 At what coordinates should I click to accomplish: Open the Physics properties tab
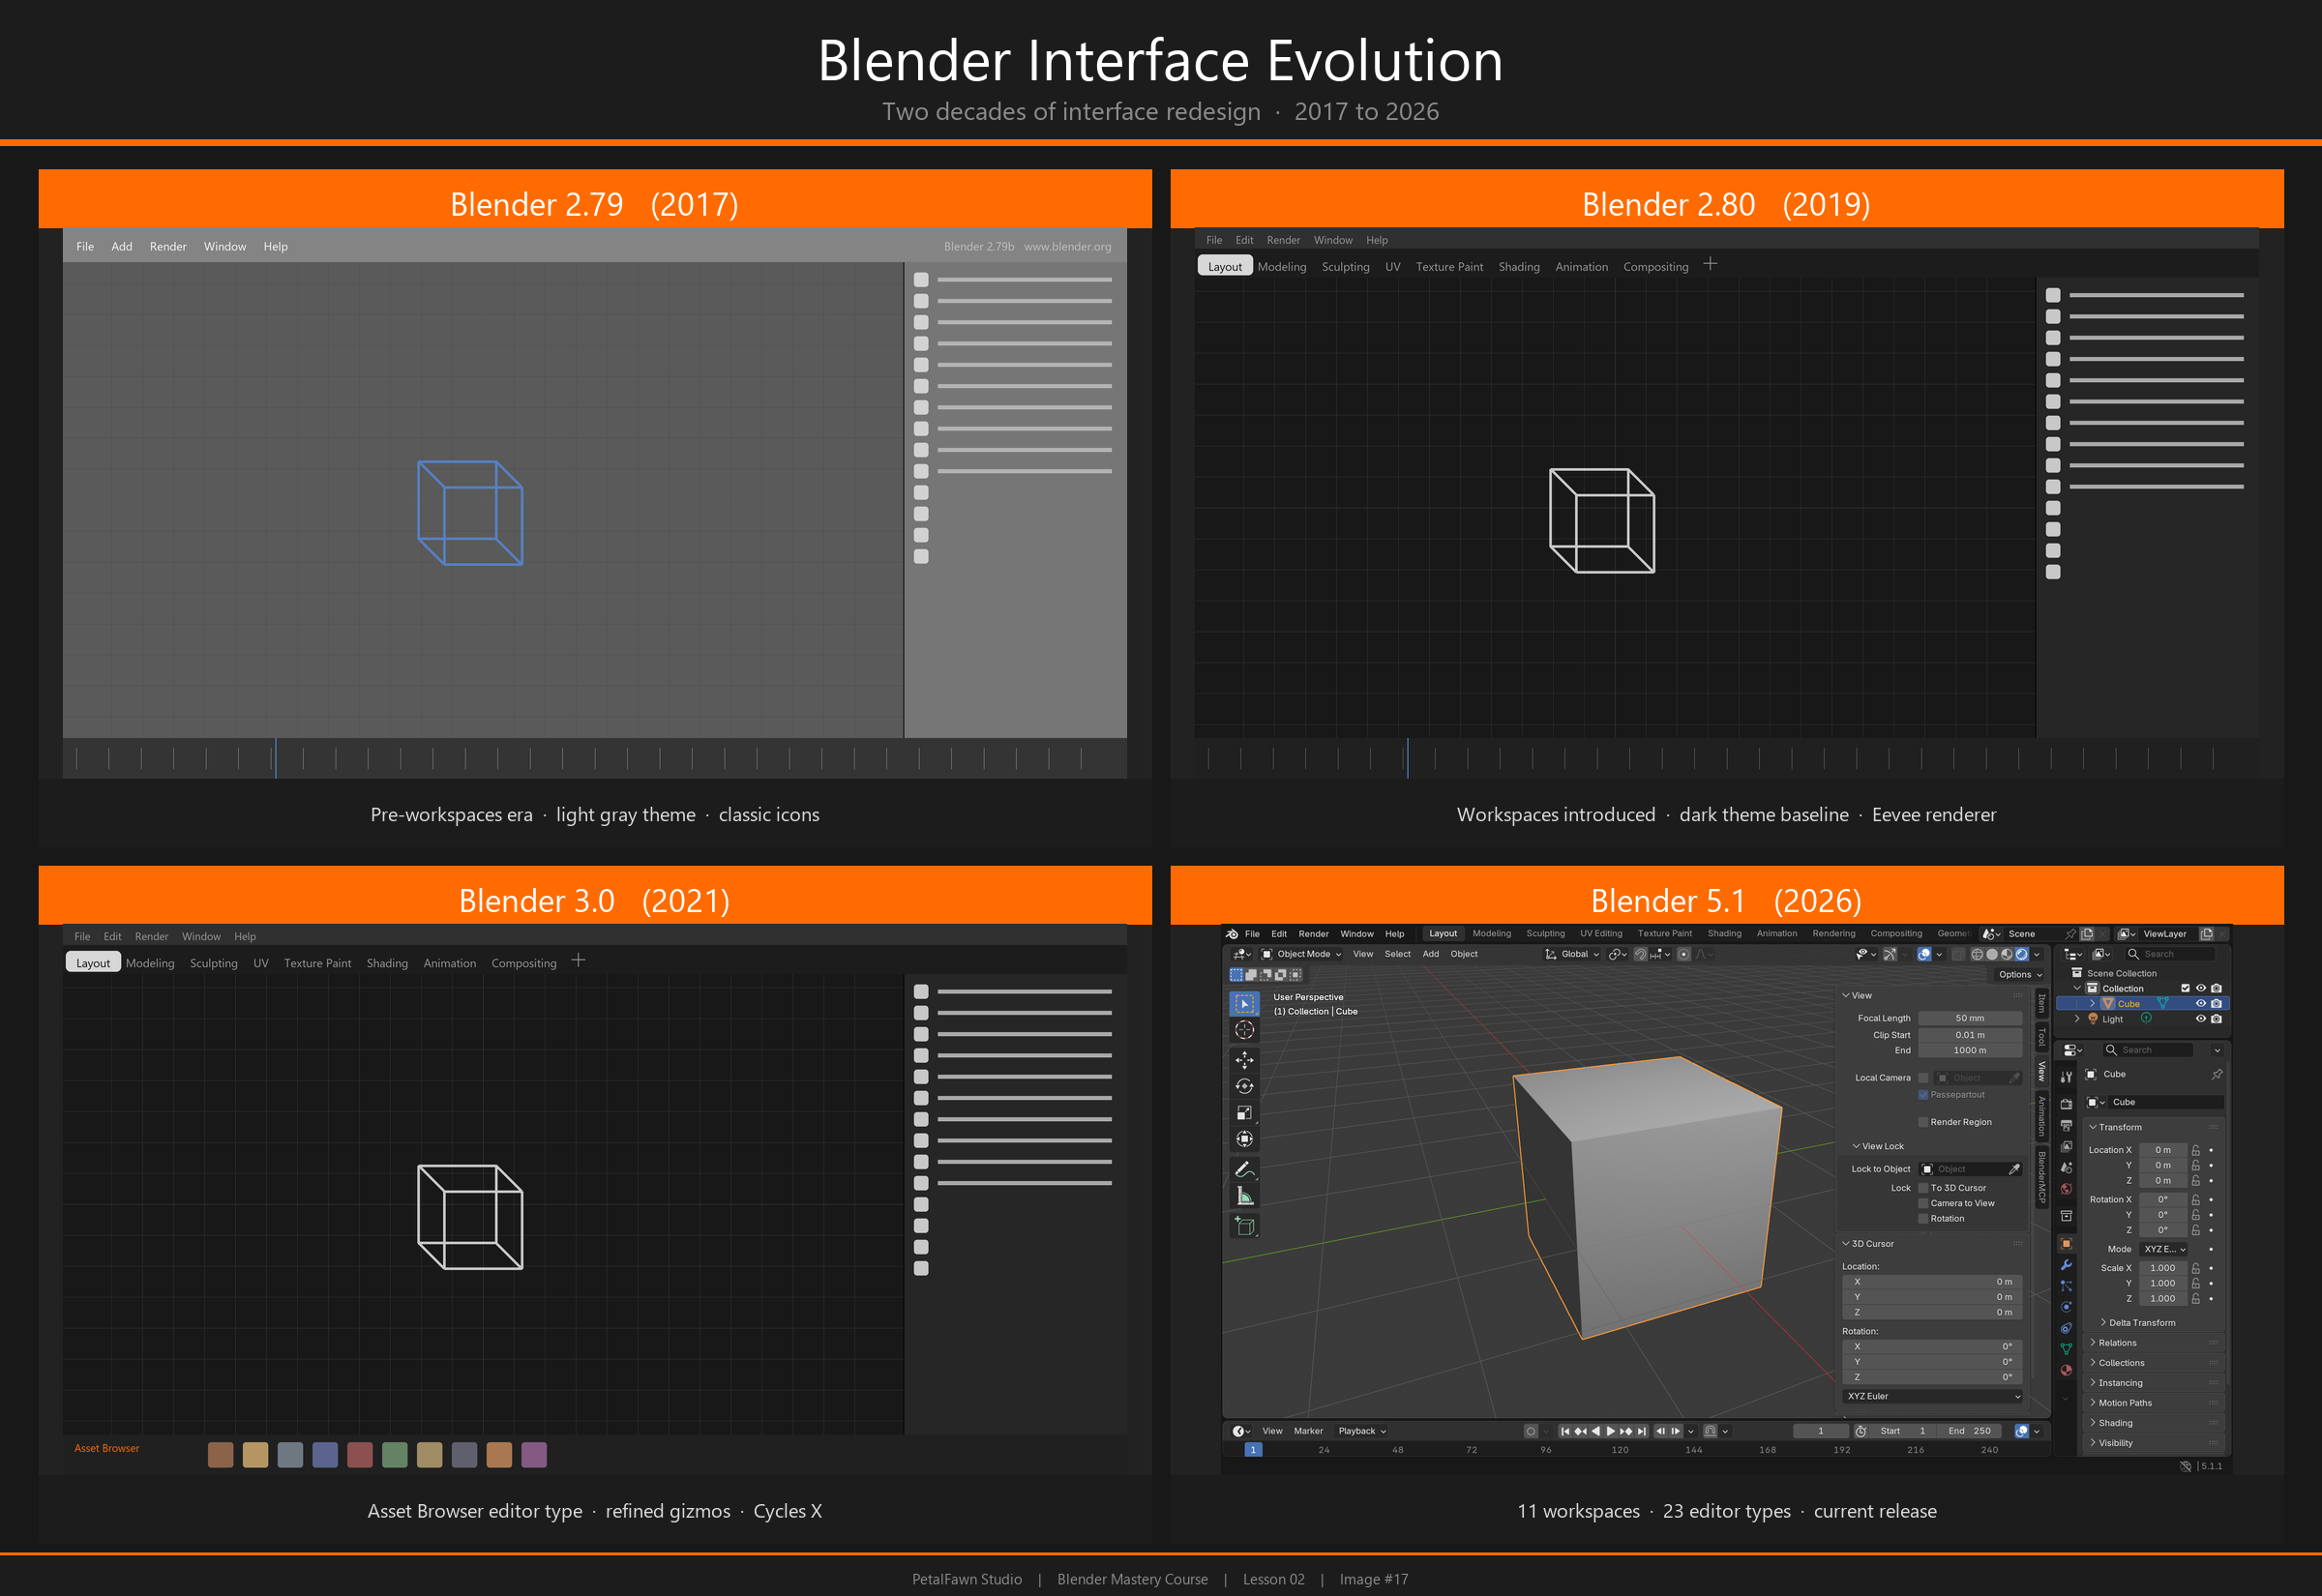[2067, 1307]
